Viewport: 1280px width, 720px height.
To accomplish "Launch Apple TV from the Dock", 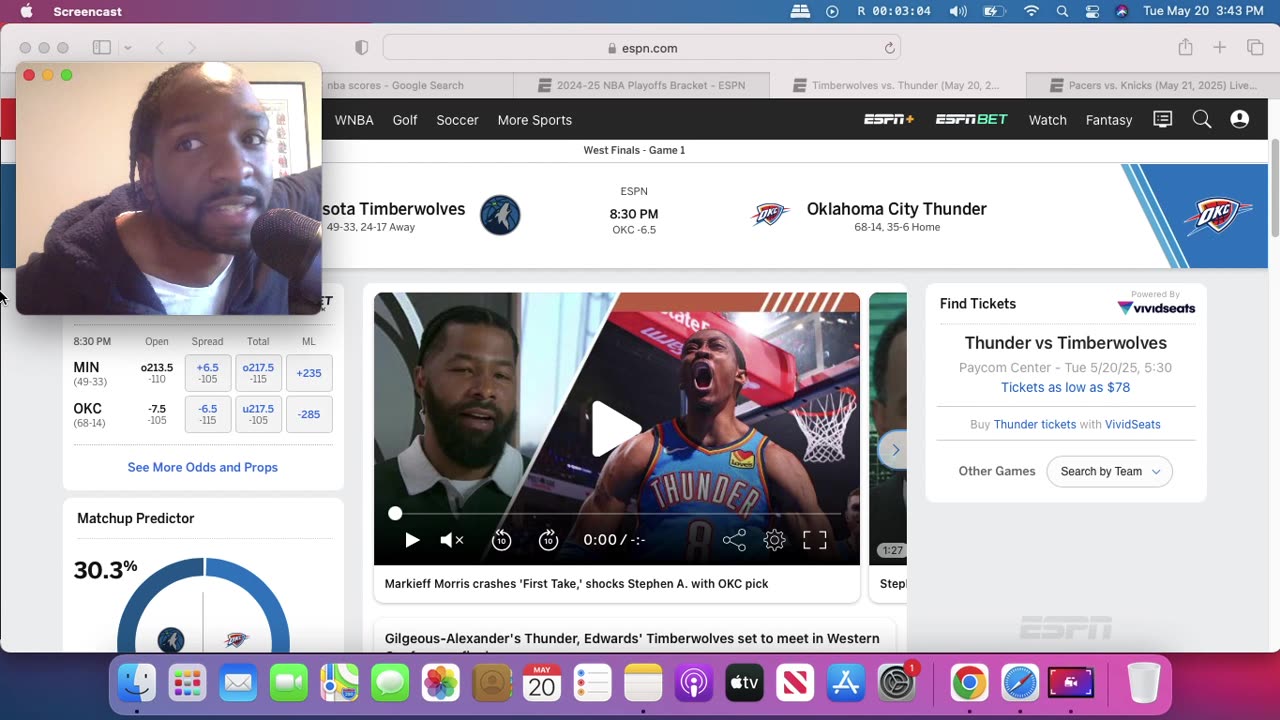I will tap(744, 683).
